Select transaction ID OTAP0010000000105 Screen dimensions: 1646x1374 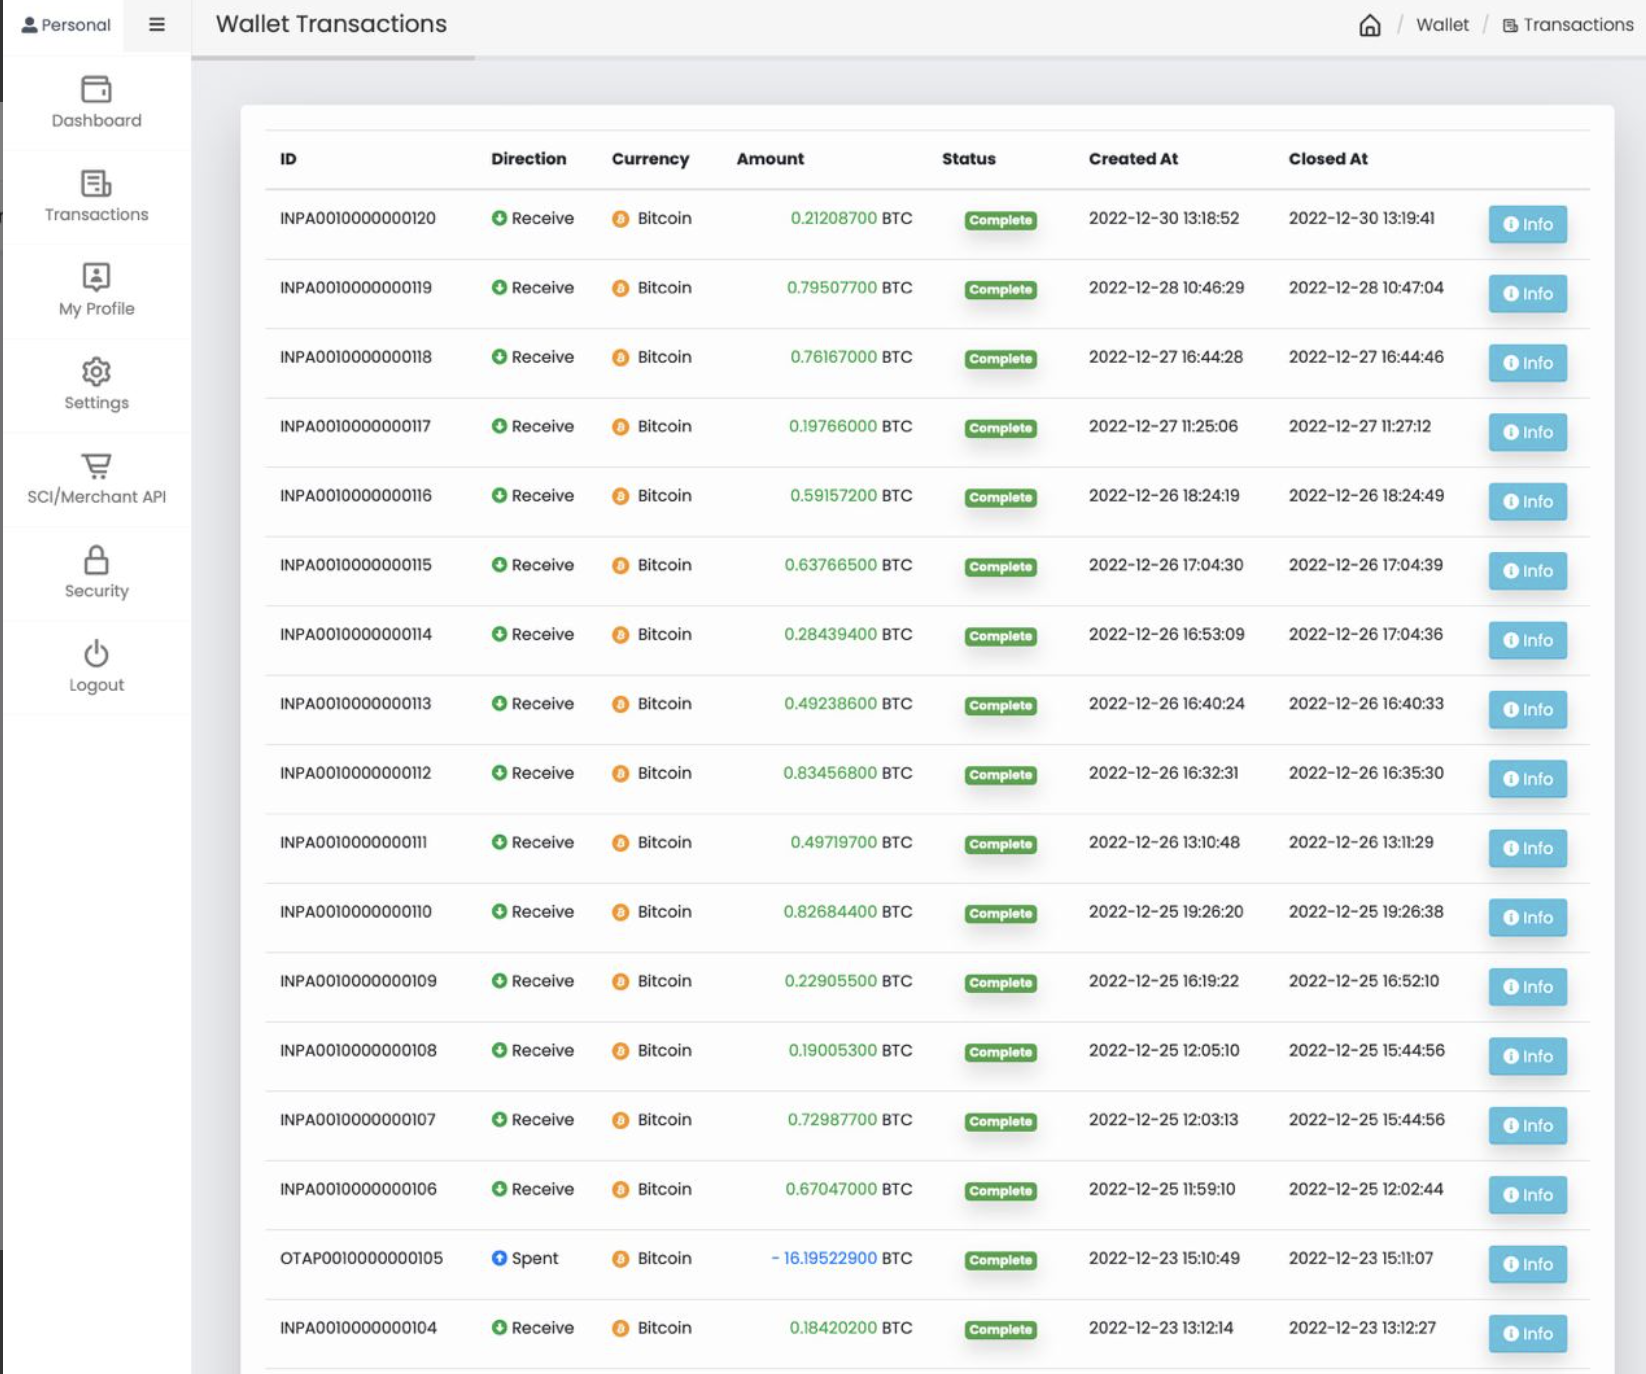point(361,1258)
